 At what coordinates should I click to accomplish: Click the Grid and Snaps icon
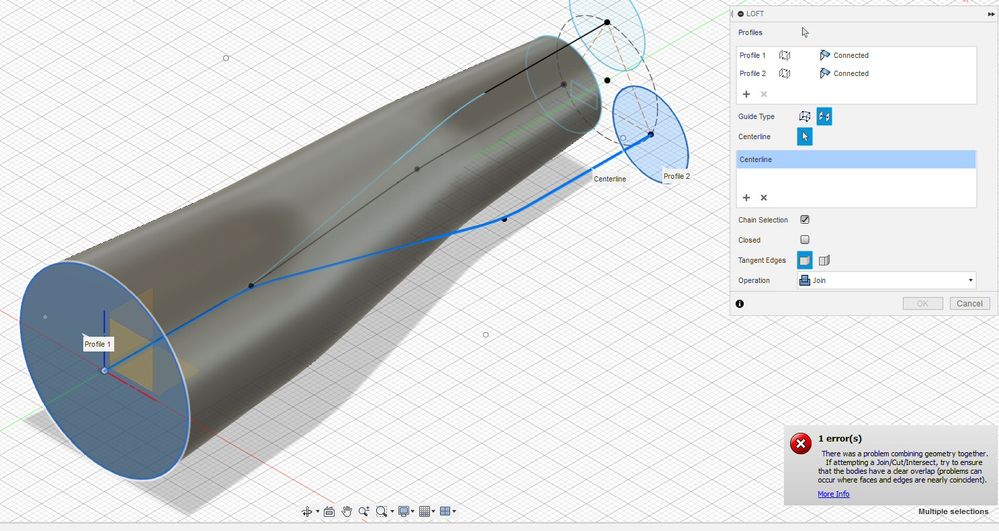[x=424, y=511]
